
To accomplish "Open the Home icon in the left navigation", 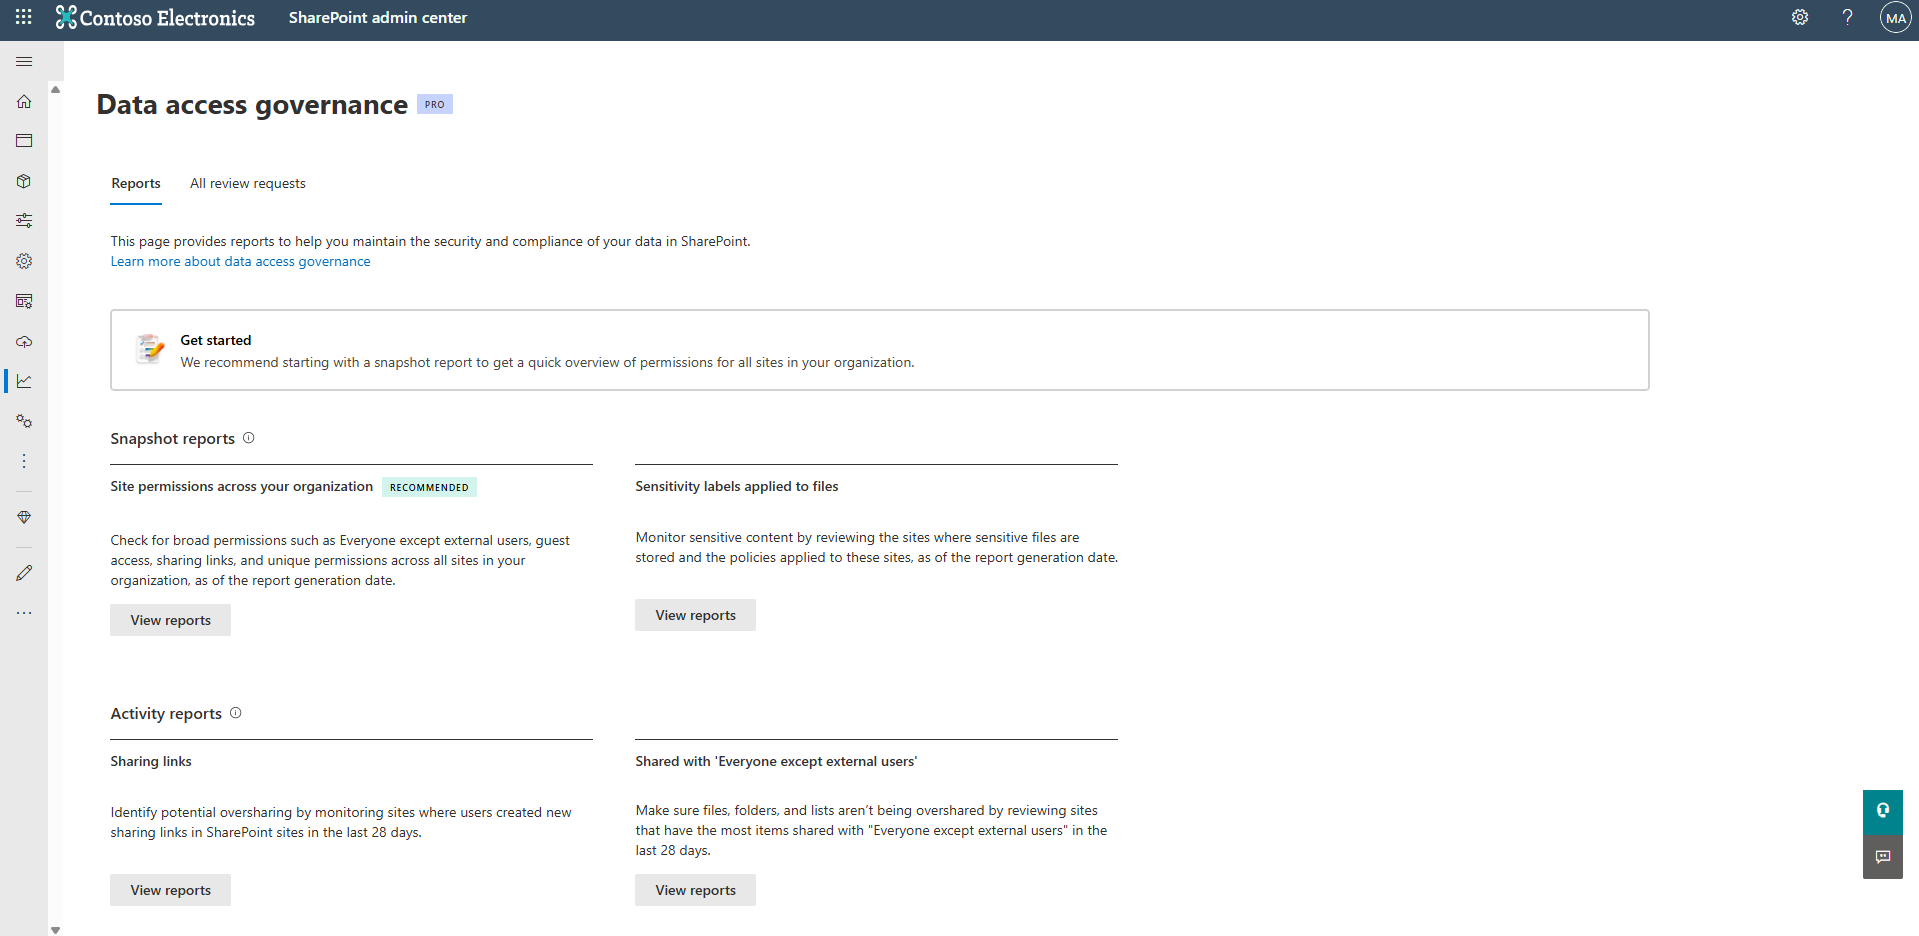I will pyautogui.click(x=24, y=101).
